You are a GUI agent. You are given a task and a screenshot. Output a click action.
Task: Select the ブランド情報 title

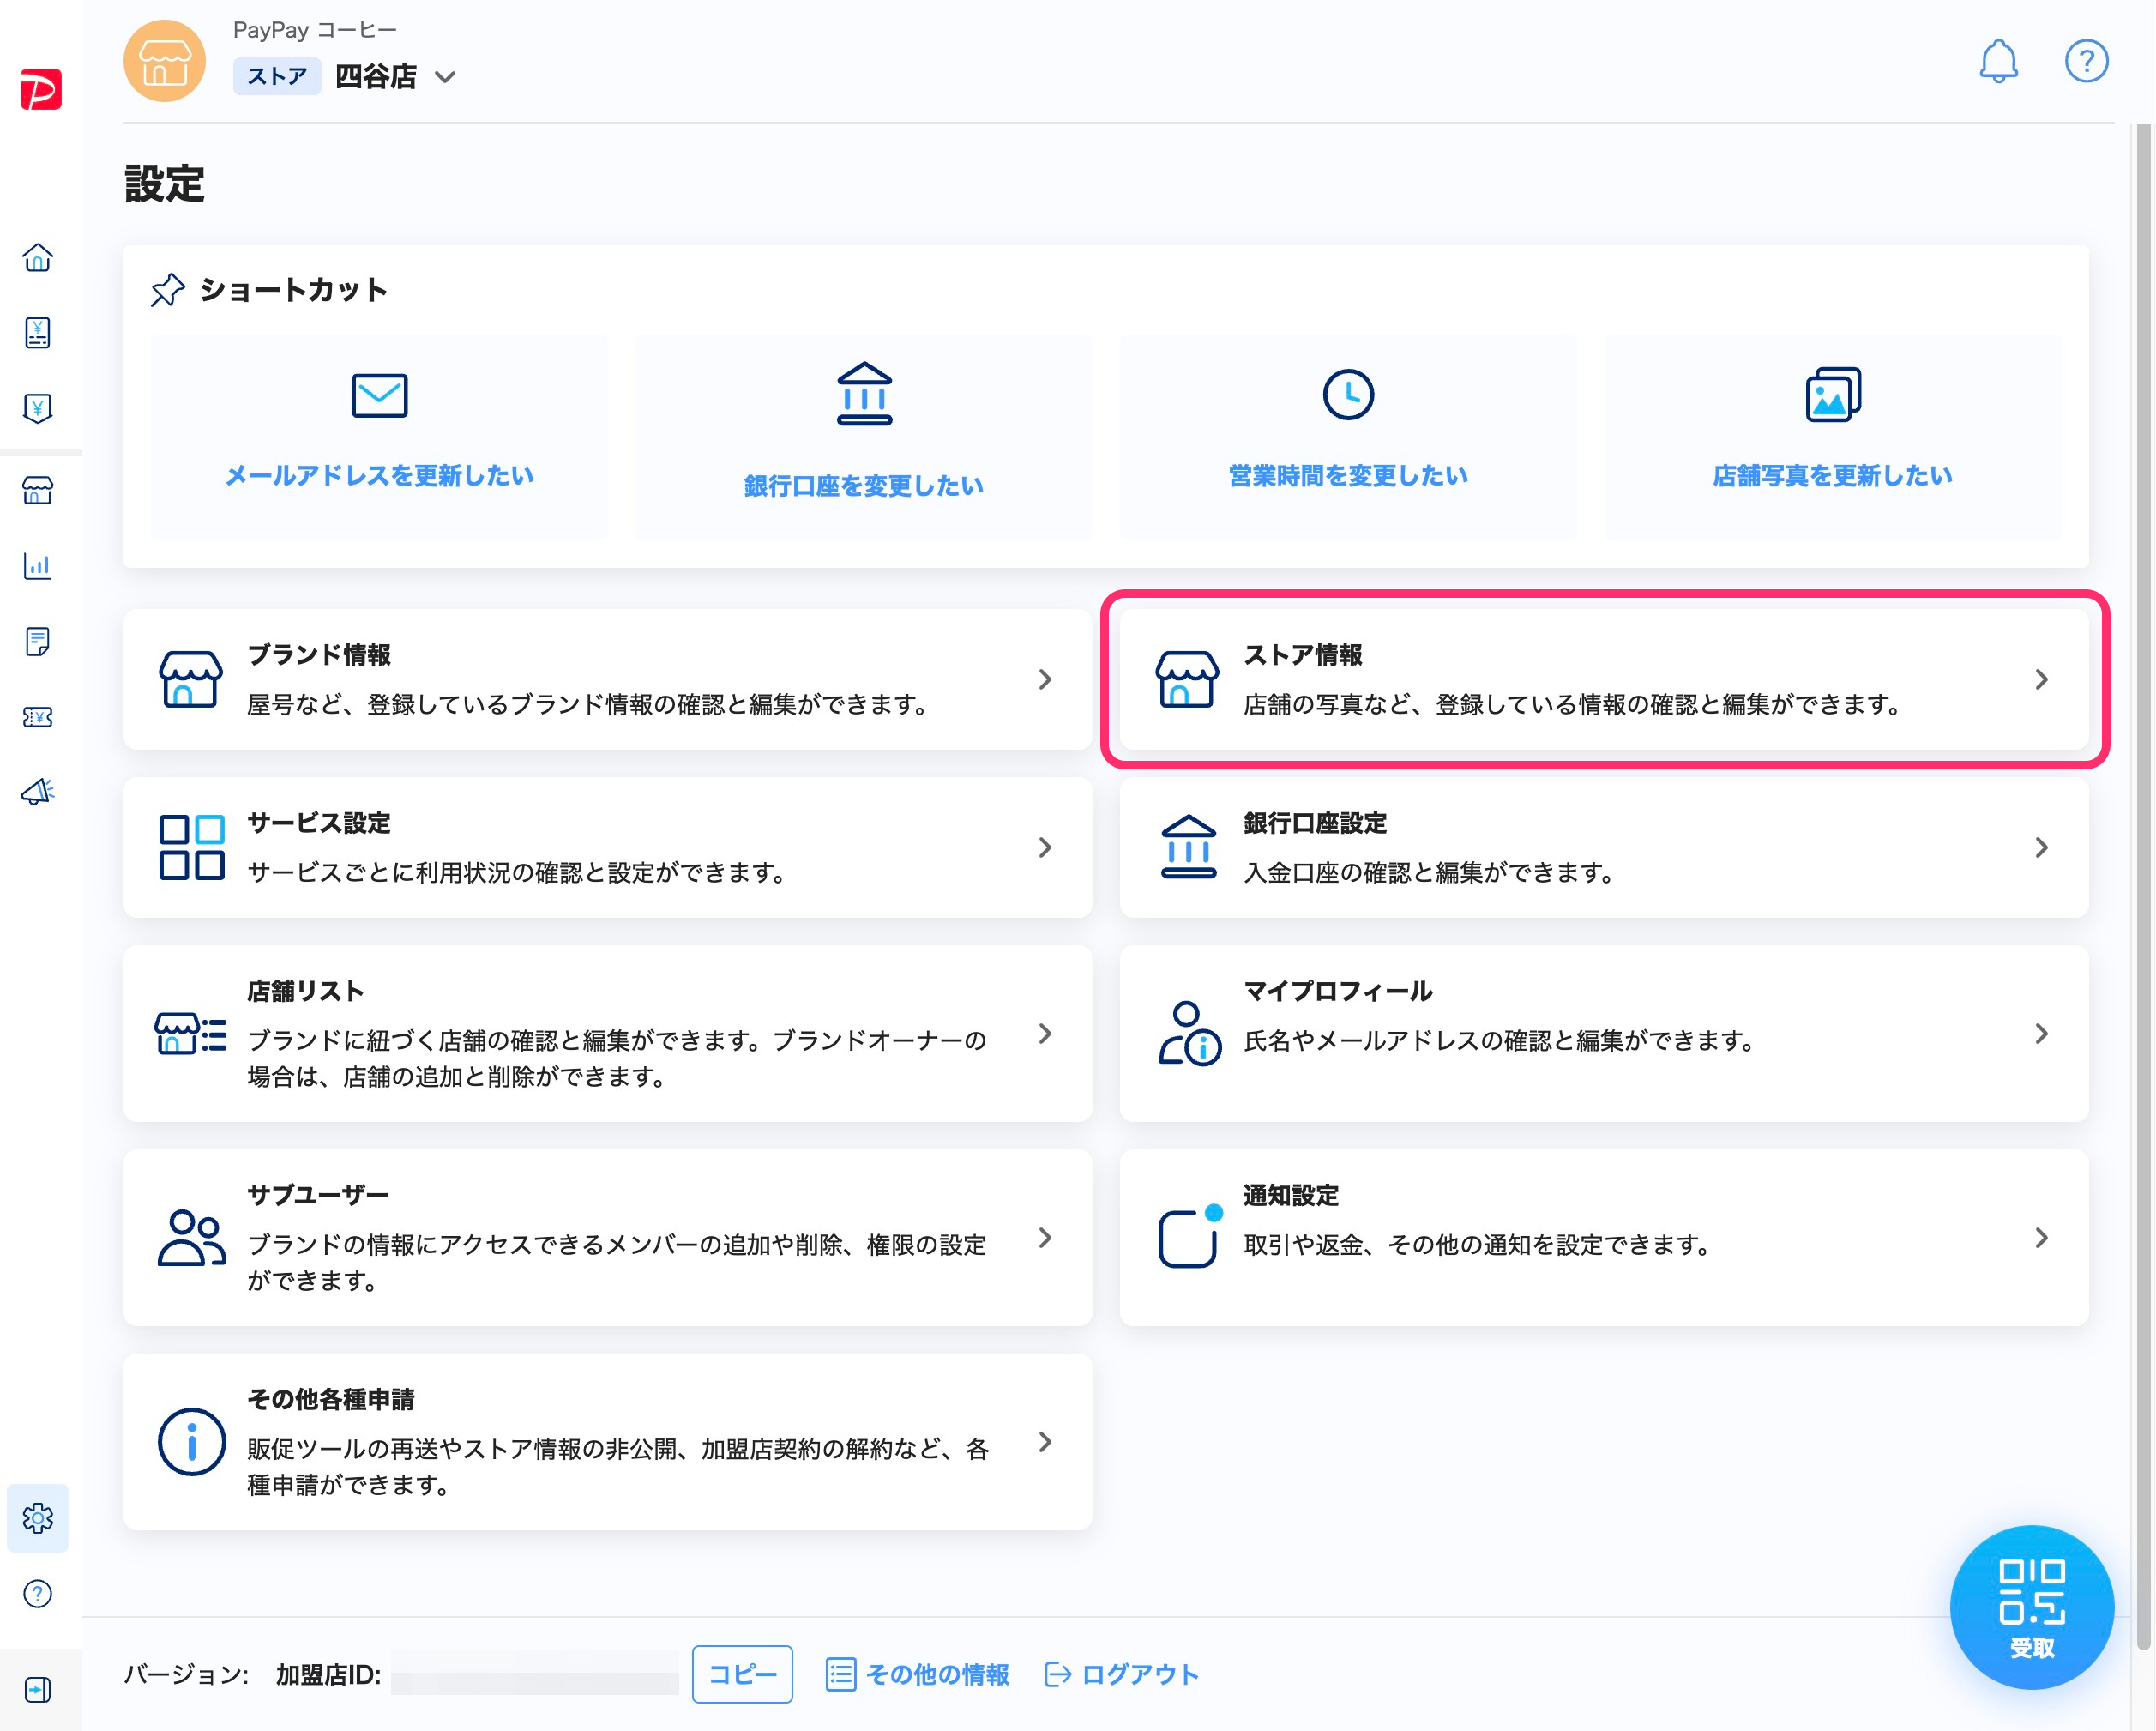[319, 655]
